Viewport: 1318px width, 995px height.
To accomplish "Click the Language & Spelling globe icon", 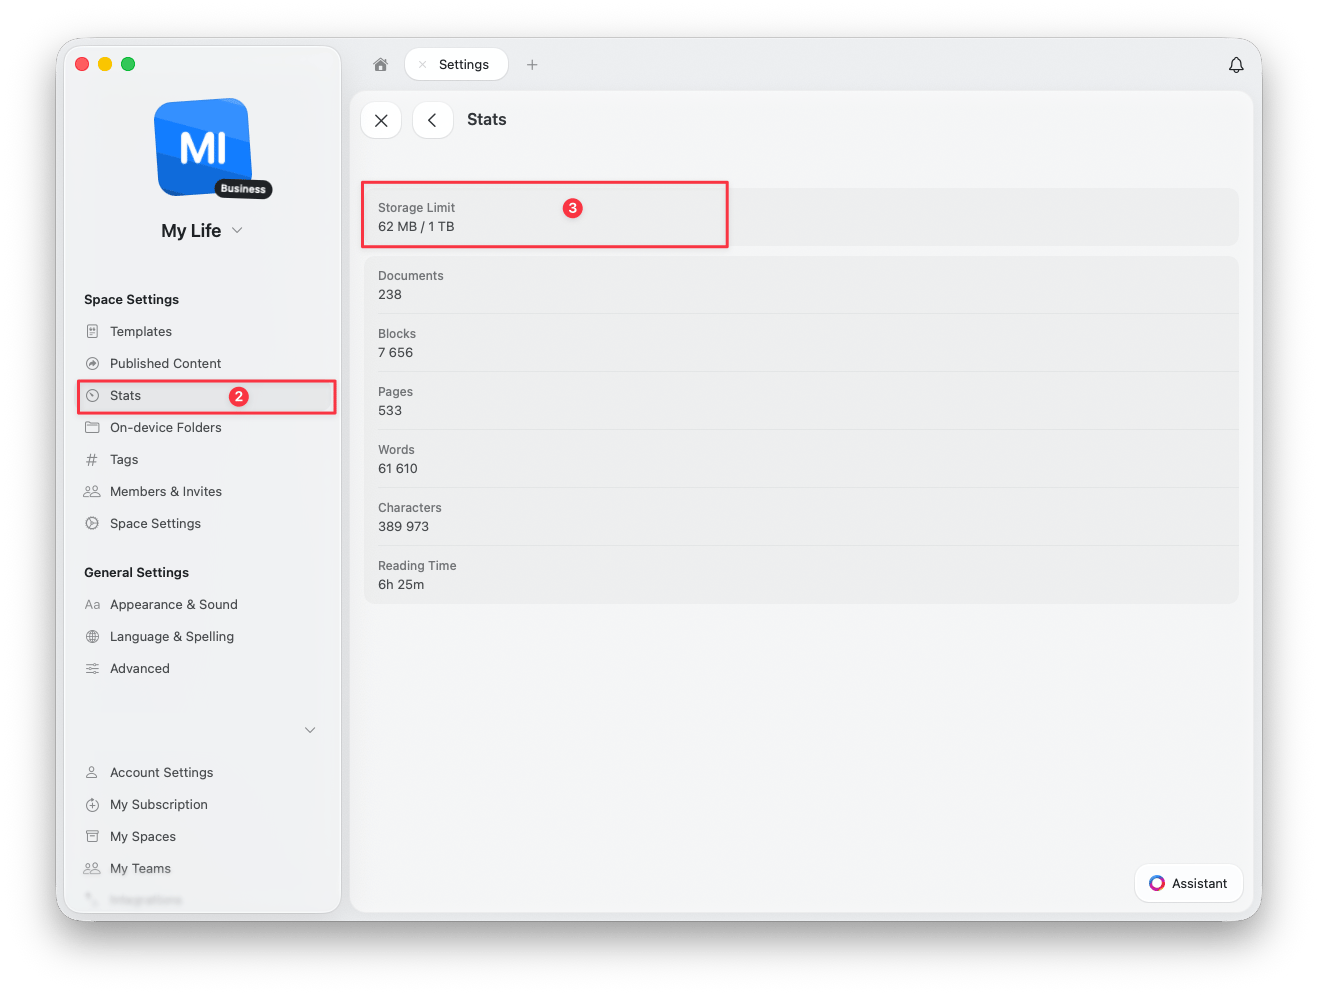I will 92,637.
